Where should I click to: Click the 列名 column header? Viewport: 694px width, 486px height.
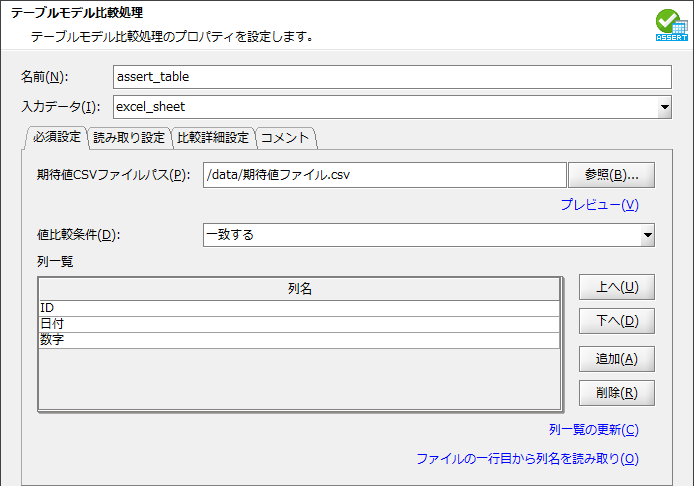299,289
